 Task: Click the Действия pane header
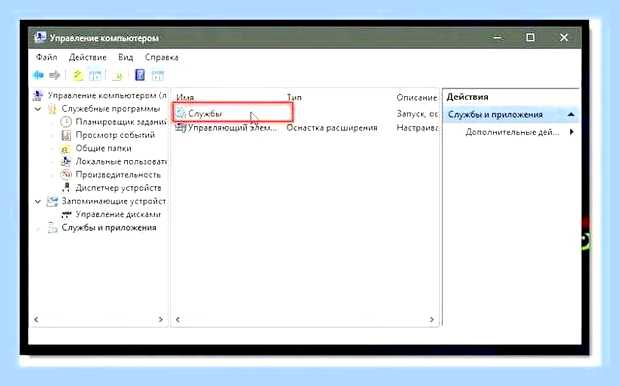click(467, 97)
